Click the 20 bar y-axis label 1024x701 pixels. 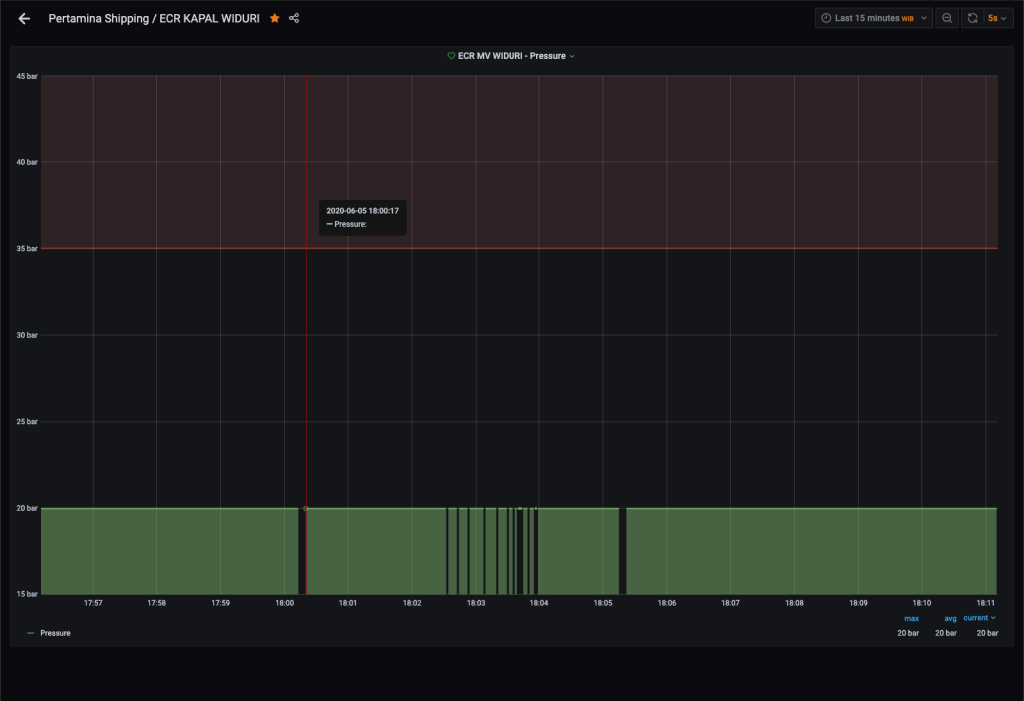click(x=27, y=508)
